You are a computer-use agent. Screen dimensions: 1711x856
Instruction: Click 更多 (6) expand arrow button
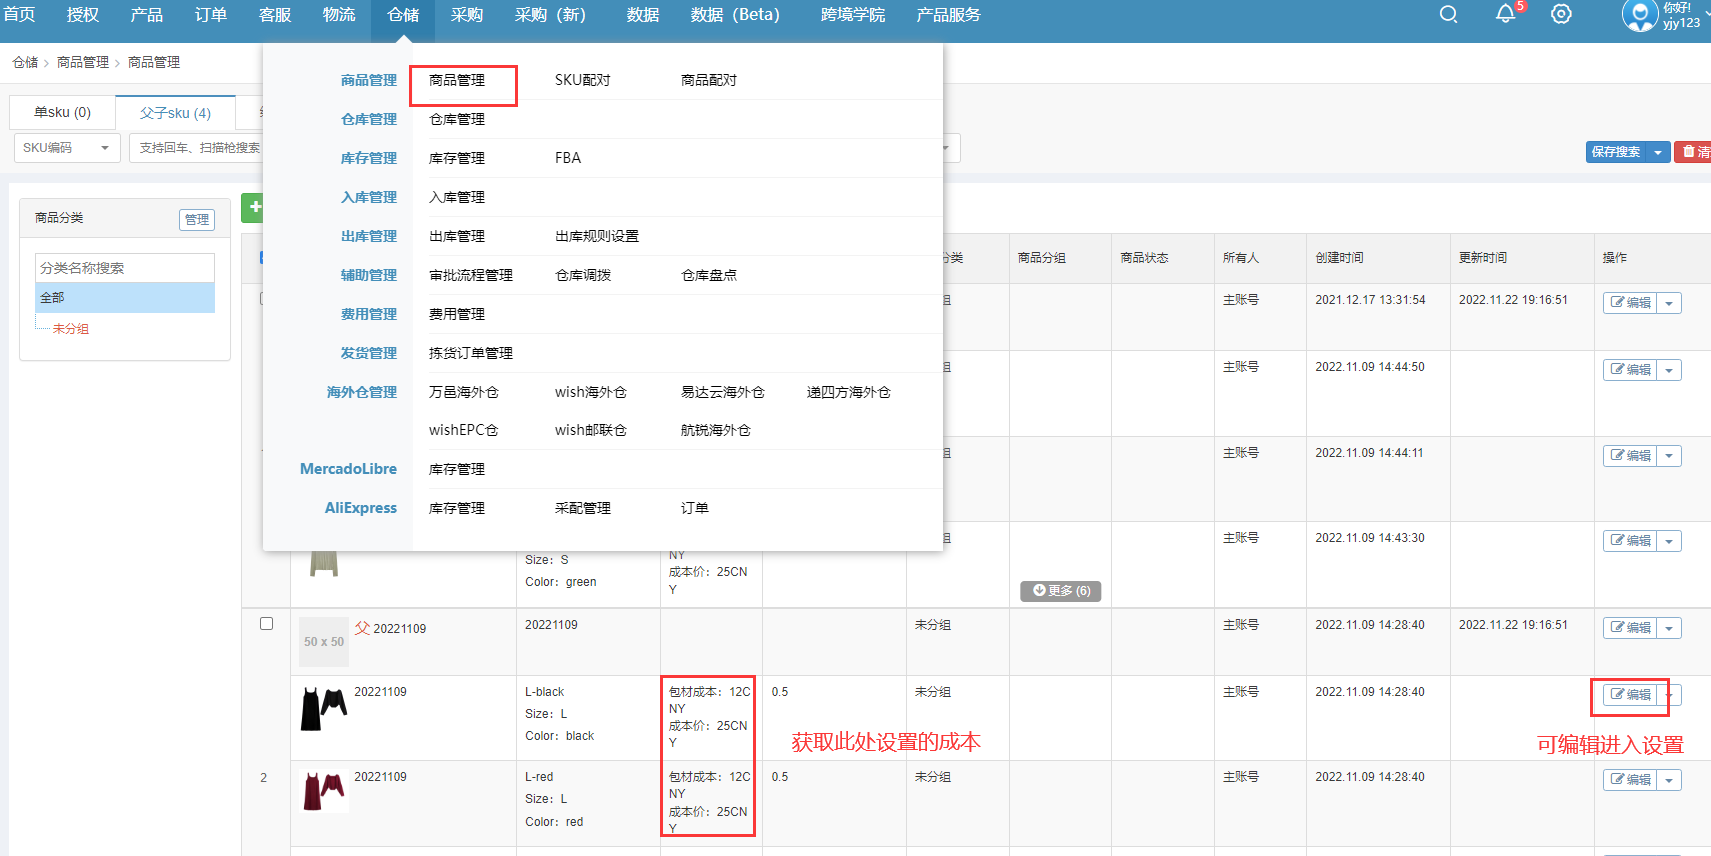[1061, 591]
